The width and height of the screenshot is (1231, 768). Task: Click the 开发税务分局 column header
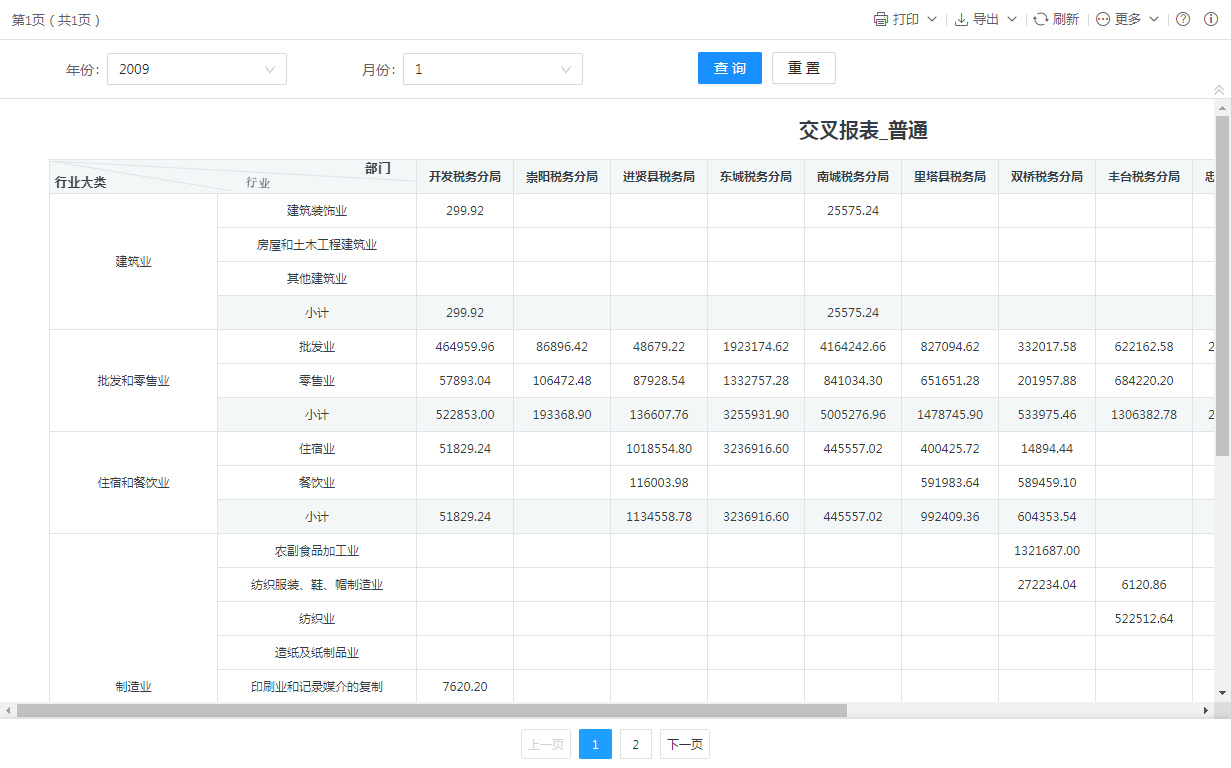(x=465, y=176)
